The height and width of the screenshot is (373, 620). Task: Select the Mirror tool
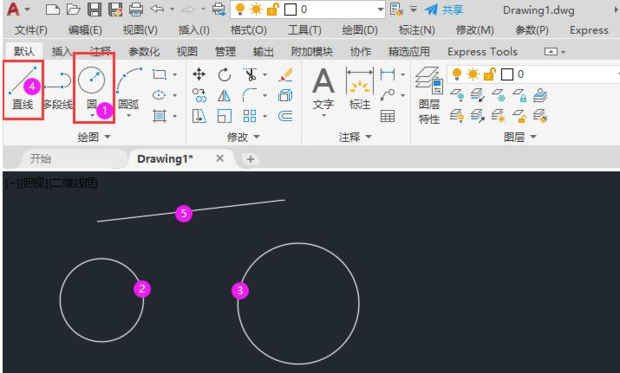(x=224, y=95)
